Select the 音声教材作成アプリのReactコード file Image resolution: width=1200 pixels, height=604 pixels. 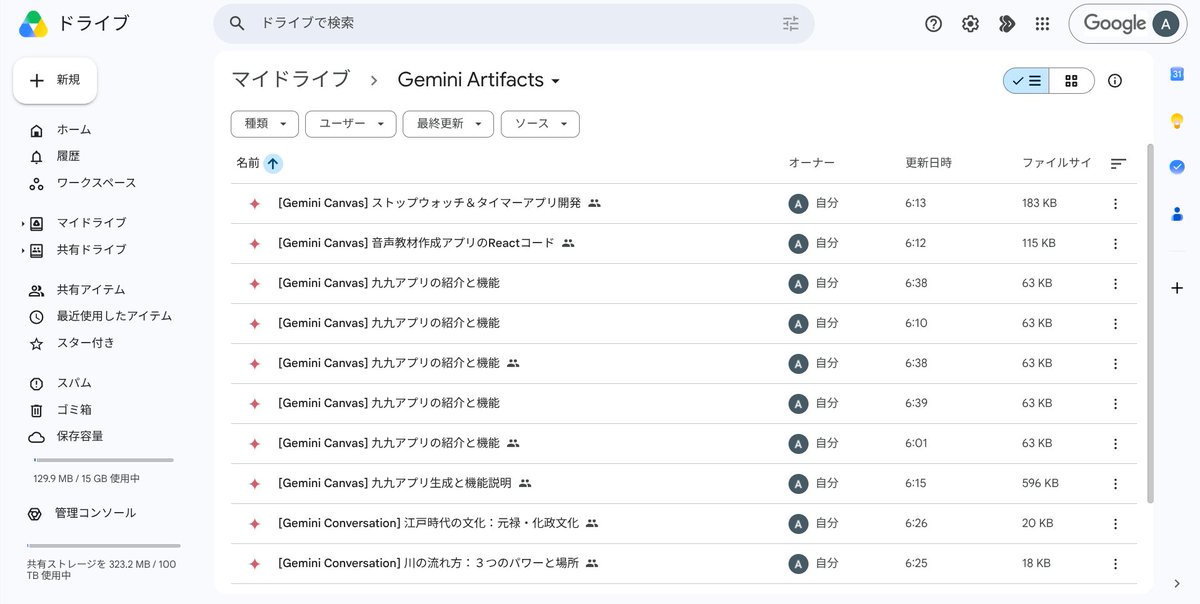point(683,243)
